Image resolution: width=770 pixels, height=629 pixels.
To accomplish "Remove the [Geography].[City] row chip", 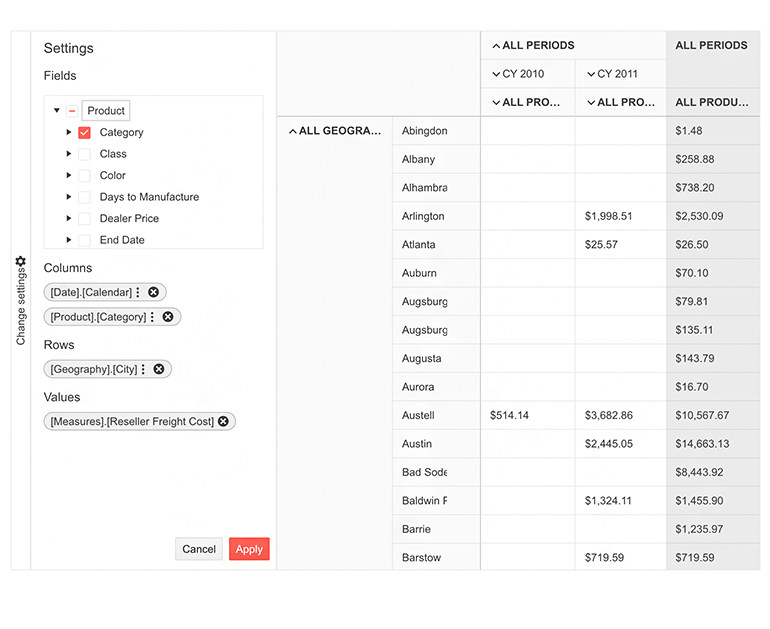I will 158,369.
